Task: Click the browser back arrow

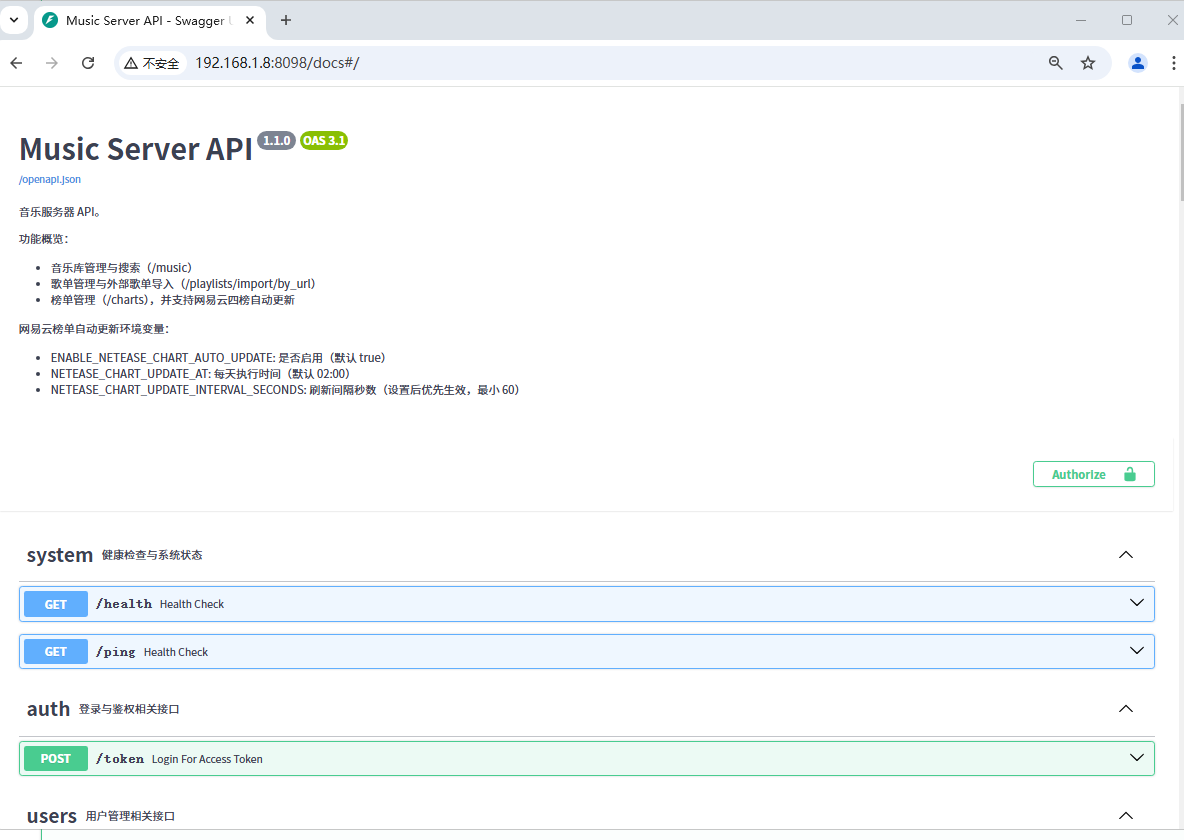Action: click(16, 62)
